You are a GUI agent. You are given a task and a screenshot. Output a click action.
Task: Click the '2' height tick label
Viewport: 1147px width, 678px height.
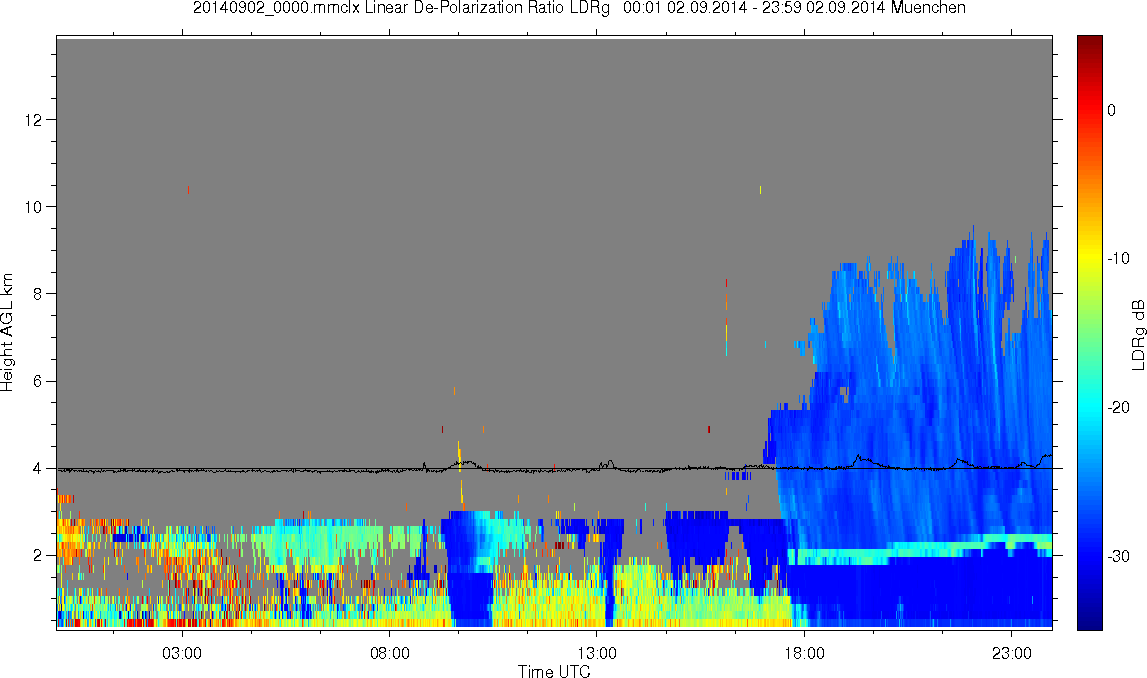pyautogui.click(x=37, y=556)
